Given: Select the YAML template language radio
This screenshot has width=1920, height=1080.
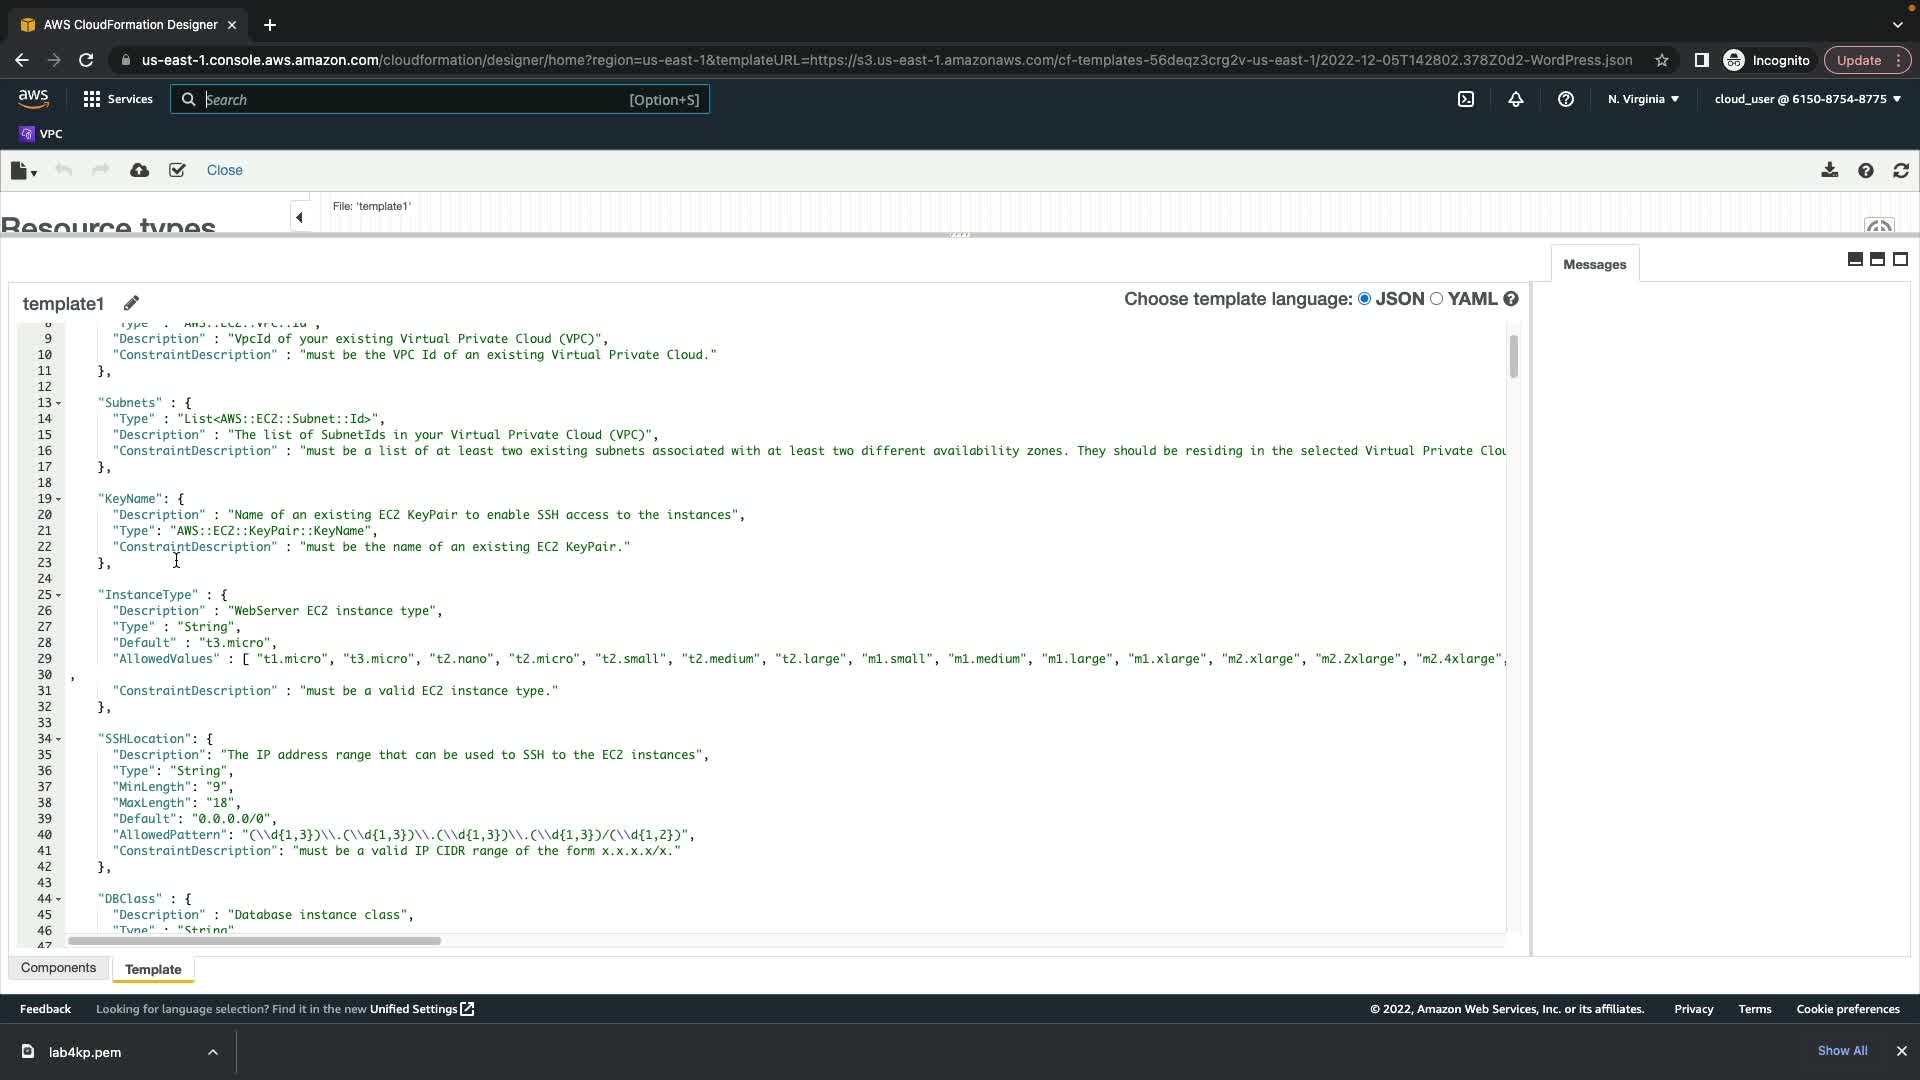Looking at the screenshot, I should coord(1436,299).
